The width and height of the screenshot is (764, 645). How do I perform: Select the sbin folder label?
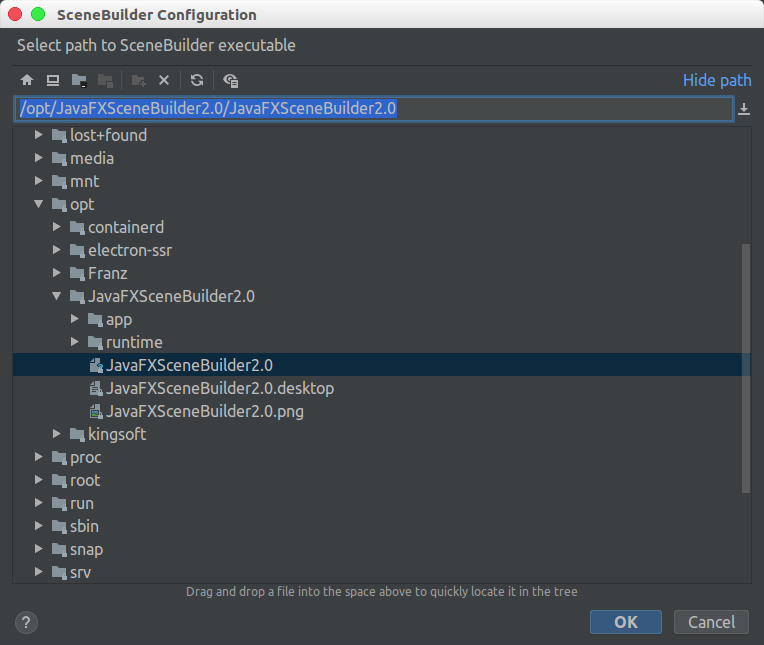click(x=84, y=526)
